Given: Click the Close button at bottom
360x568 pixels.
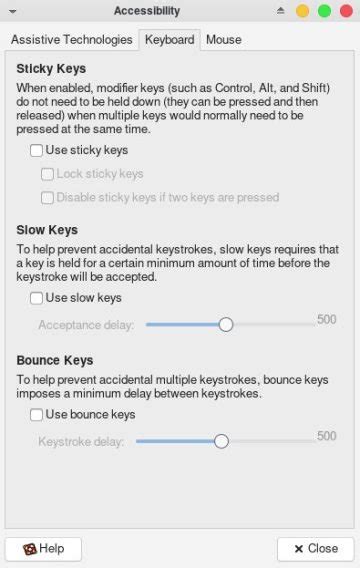Looking at the screenshot, I should pyautogui.click(x=315, y=549).
